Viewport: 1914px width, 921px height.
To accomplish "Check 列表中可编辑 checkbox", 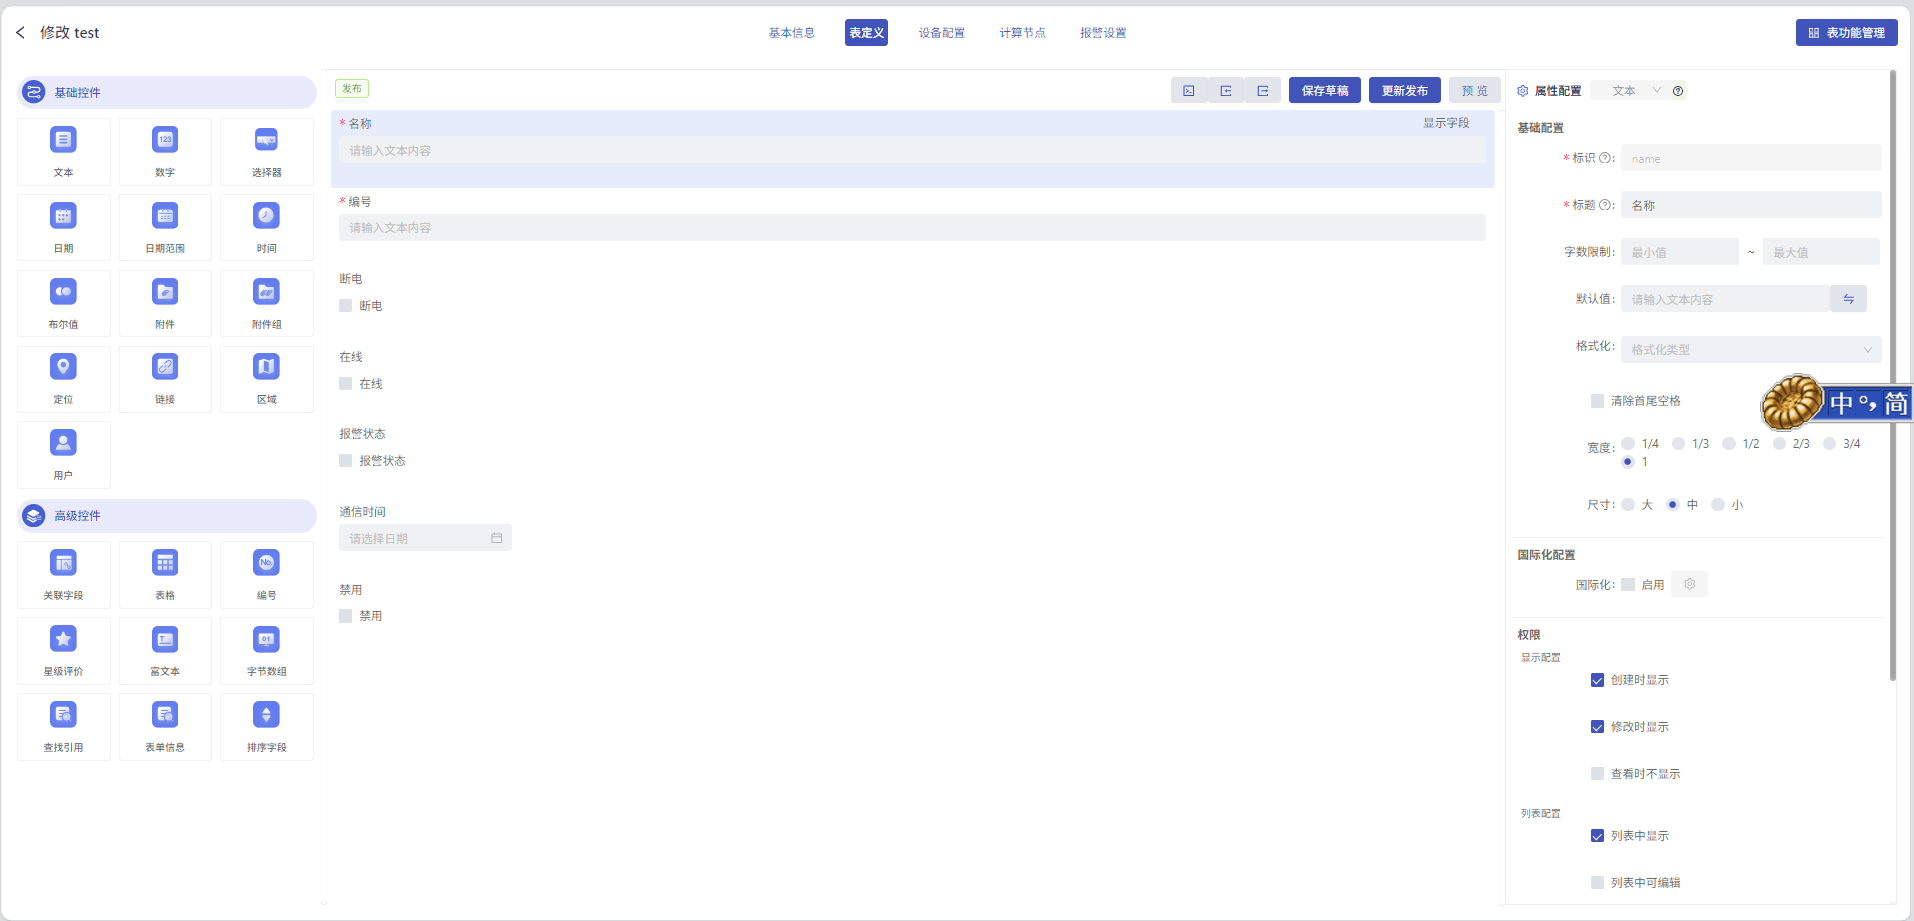I will point(1597,883).
